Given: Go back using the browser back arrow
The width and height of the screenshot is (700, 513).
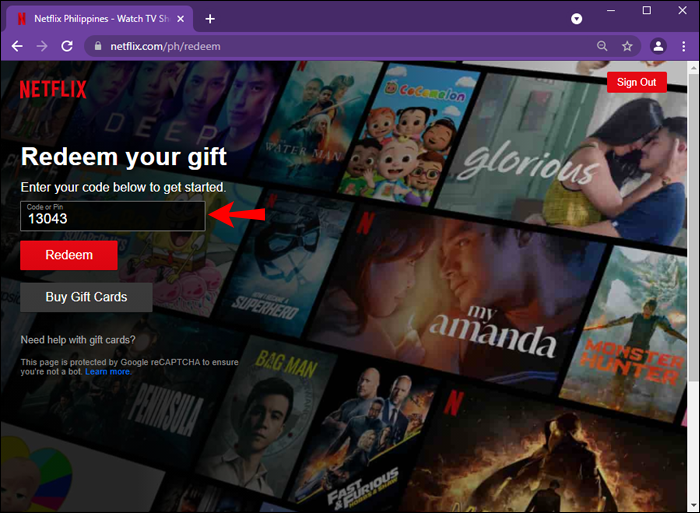Looking at the screenshot, I should pyautogui.click(x=17, y=46).
